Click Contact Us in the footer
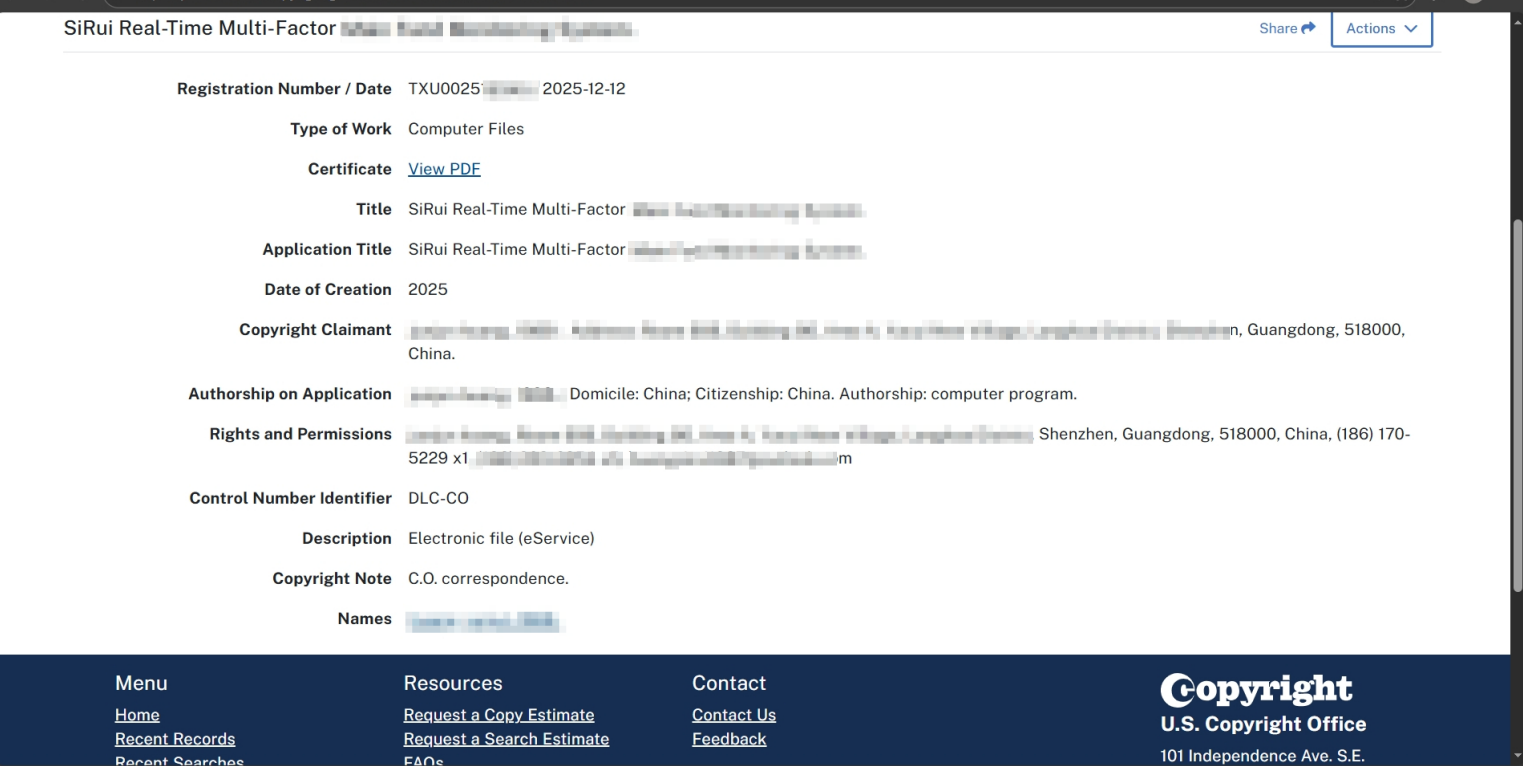This screenshot has width=1523, height=766. 733,715
